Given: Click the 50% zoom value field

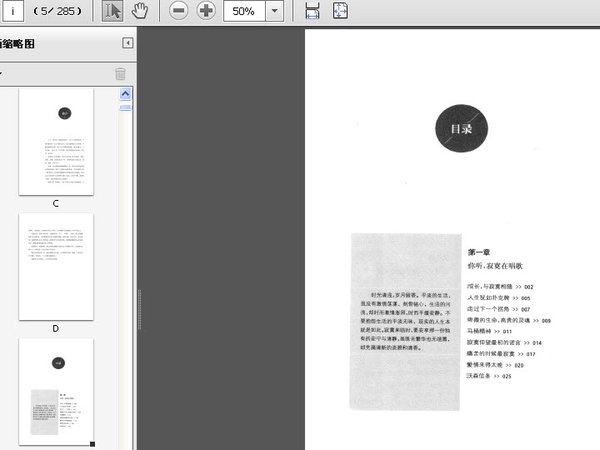Looking at the screenshot, I should pos(244,11).
